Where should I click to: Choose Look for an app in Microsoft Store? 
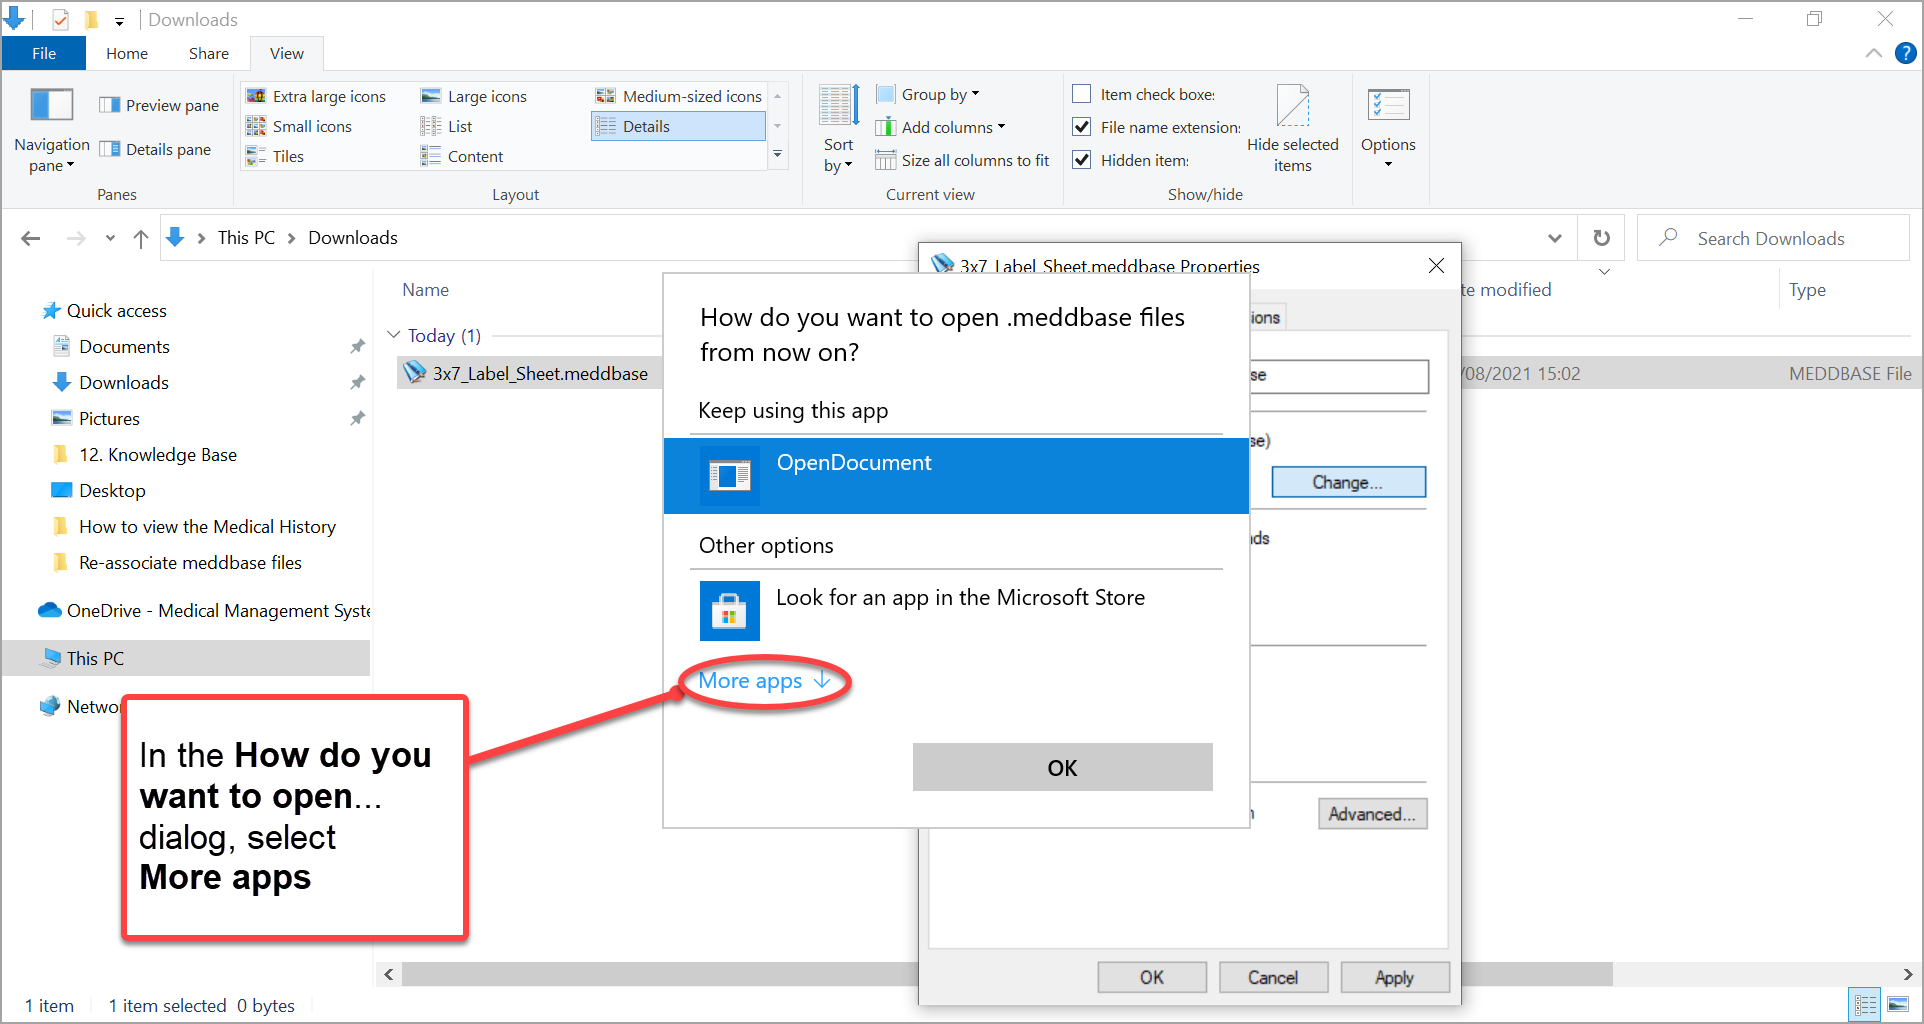click(956, 609)
